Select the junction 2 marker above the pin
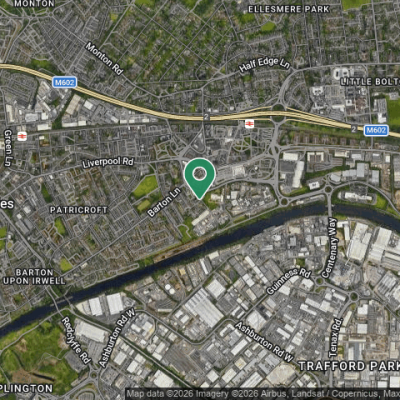The height and width of the screenshot is (400, 400). coord(206,118)
